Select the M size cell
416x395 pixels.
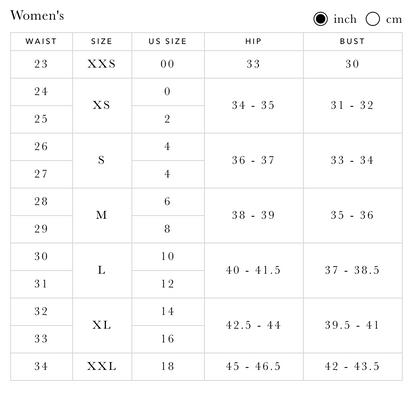(102, 216)
